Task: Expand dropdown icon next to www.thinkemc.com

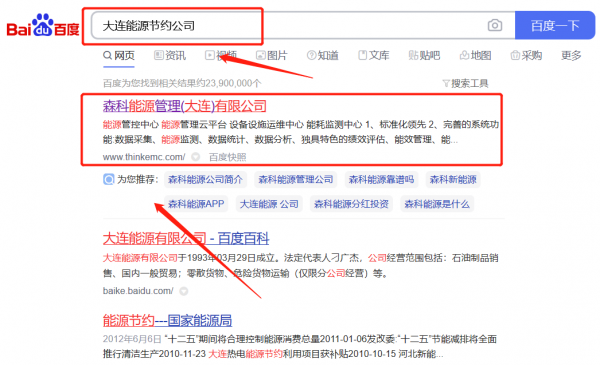Action: click(x=196, y=157)
